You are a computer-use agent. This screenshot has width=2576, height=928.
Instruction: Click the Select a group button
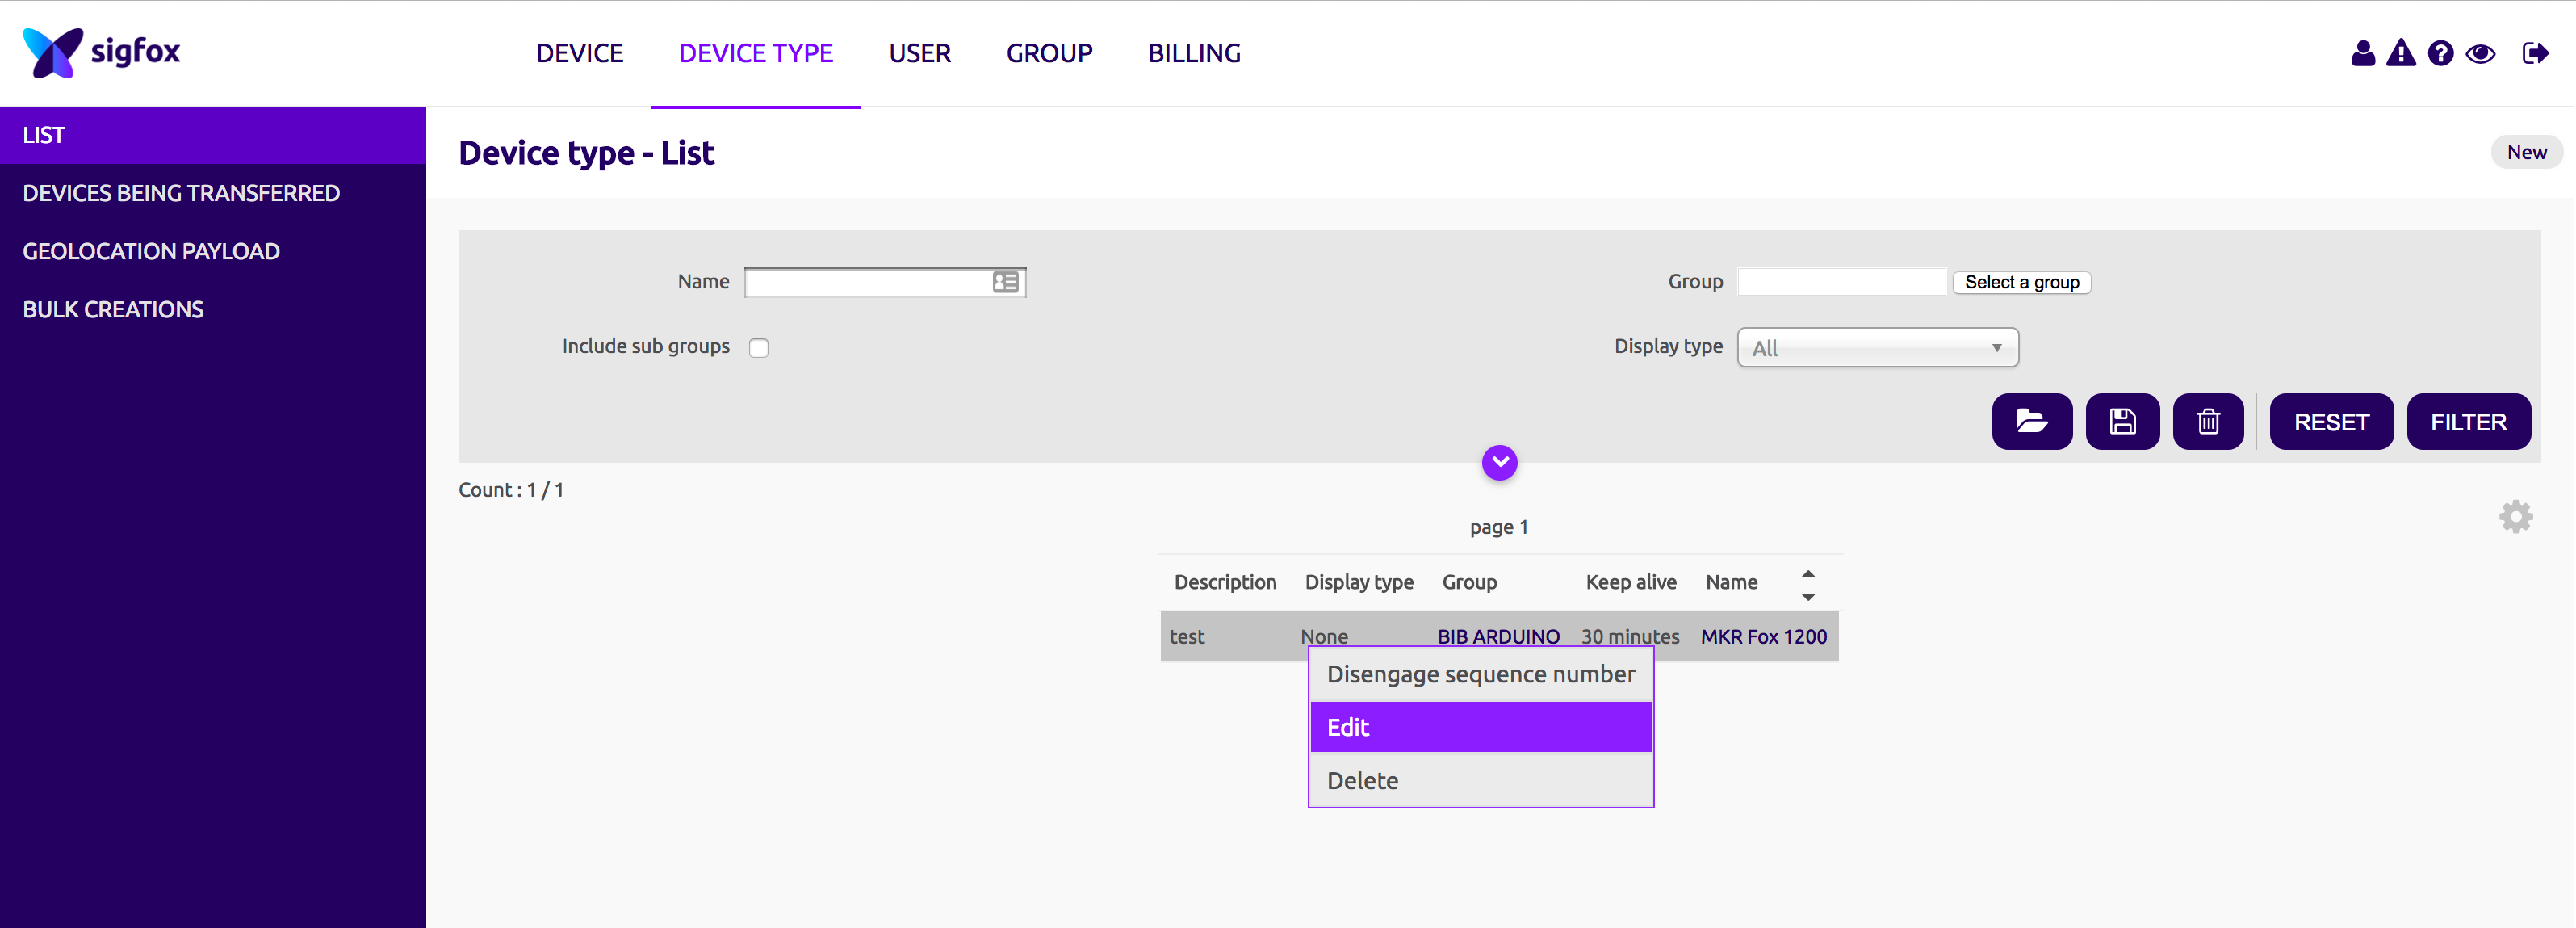point(2021,283)
